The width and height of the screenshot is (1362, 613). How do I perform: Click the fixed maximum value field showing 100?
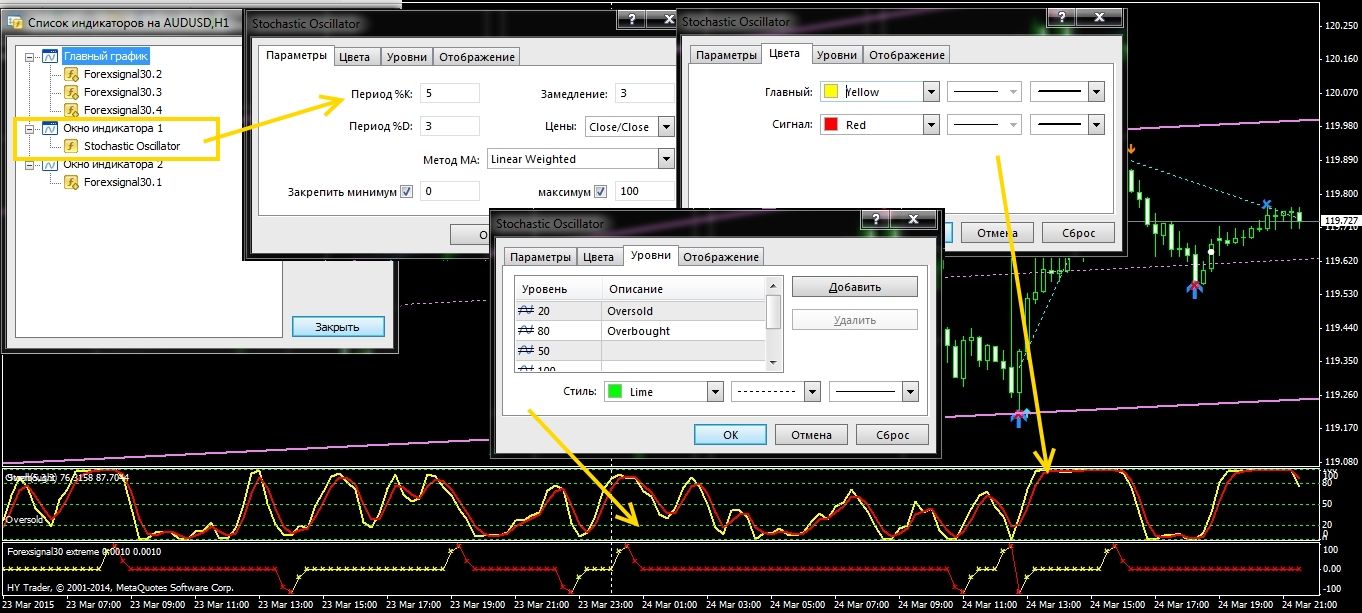(643, 191)
